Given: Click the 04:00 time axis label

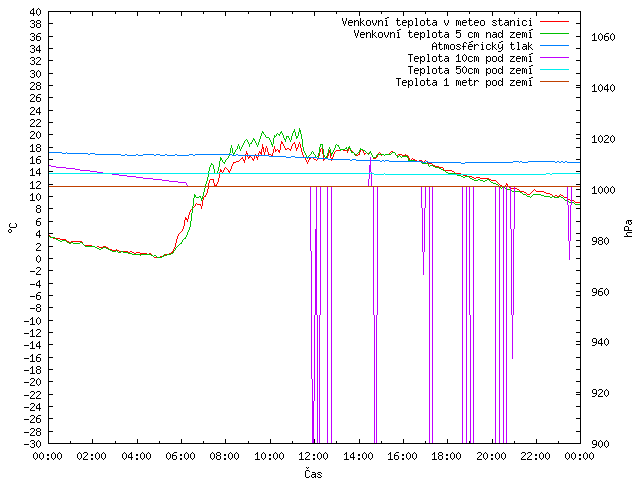Looking at the screenshot, I should [136, 456].
